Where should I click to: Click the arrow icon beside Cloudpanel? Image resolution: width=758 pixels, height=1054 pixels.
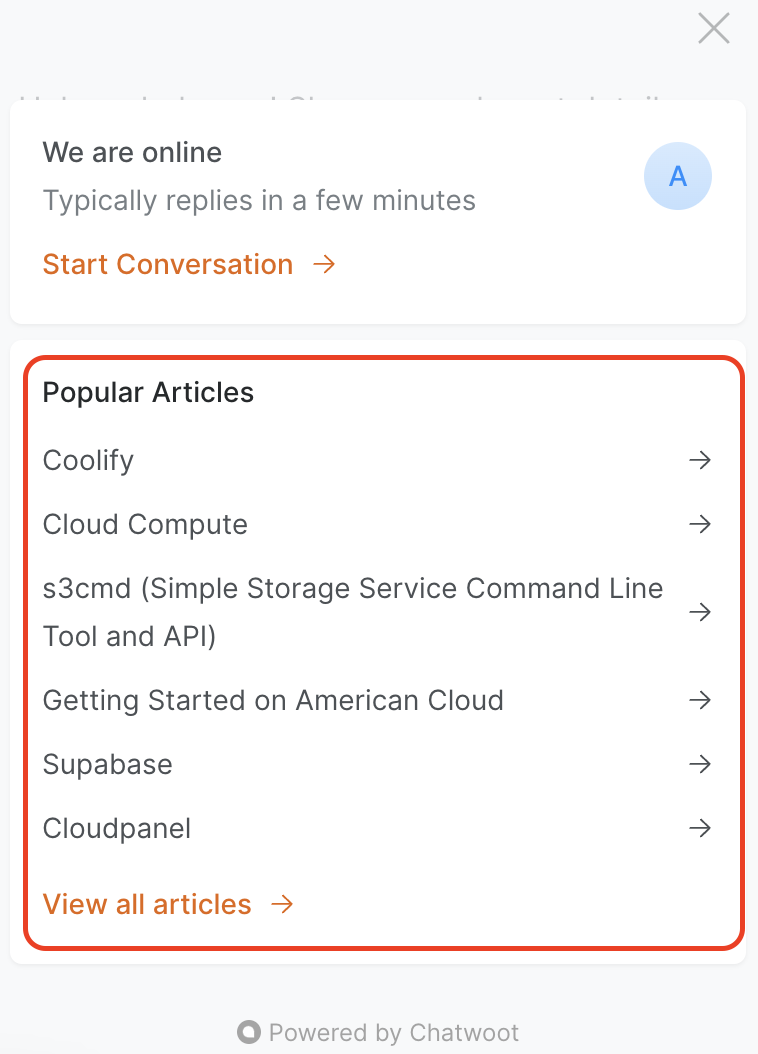tap(700, 828)
